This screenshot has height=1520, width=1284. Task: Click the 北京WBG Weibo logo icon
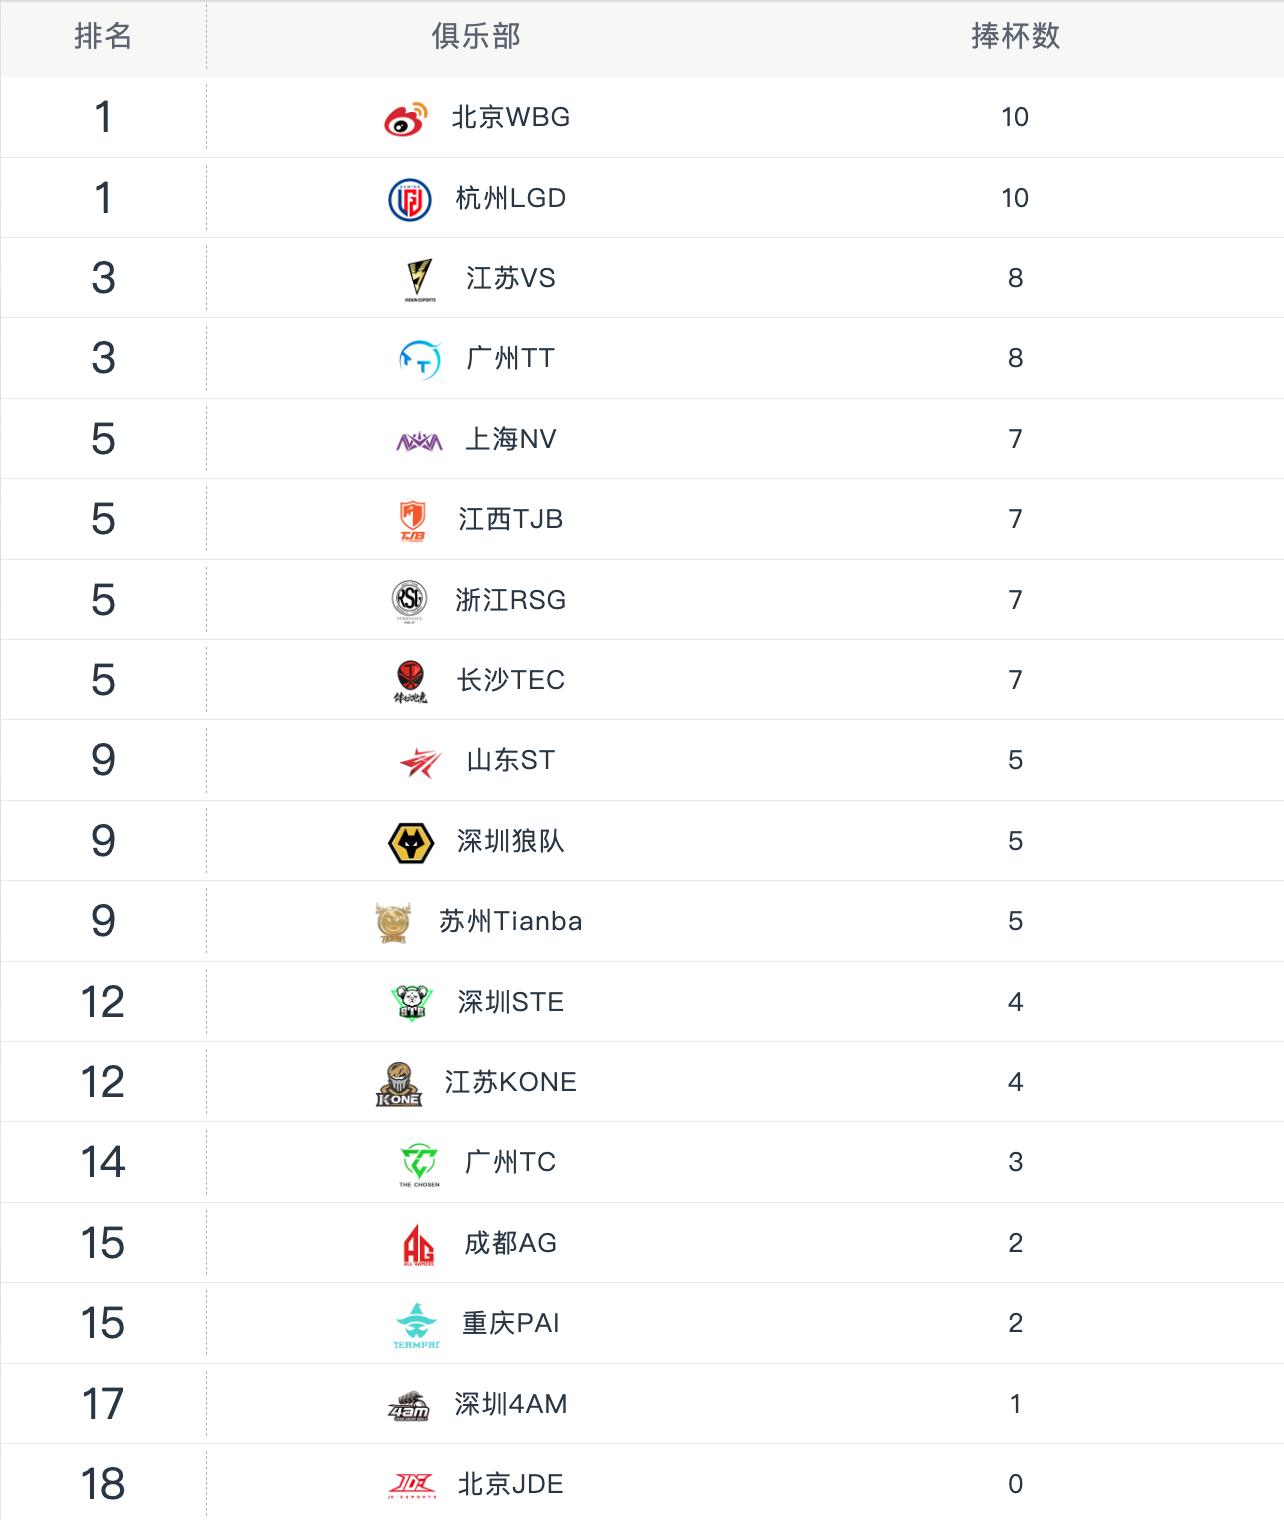click(406, 118)
